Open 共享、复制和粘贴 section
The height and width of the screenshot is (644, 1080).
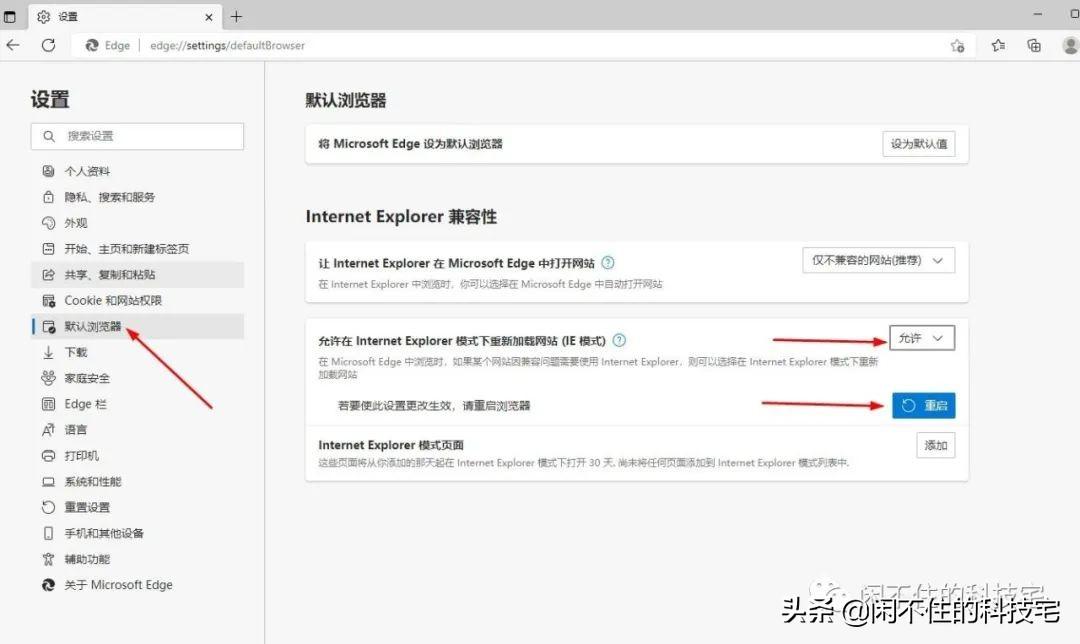137,275
